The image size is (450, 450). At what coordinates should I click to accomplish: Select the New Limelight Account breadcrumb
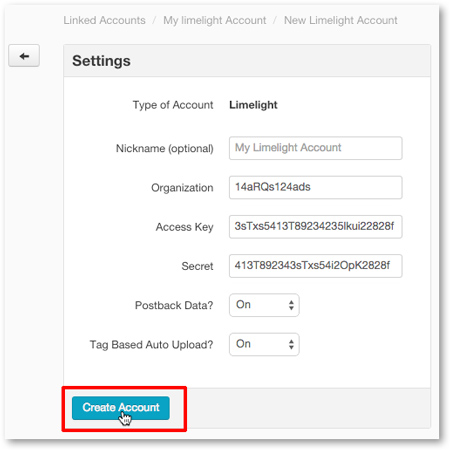341,20
